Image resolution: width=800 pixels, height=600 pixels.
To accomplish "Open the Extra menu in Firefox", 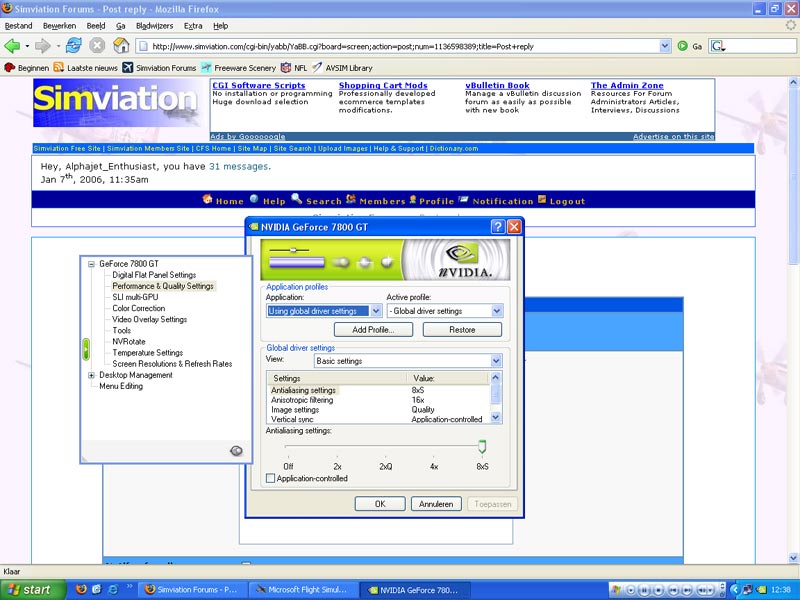I will (x=195, y=25).
